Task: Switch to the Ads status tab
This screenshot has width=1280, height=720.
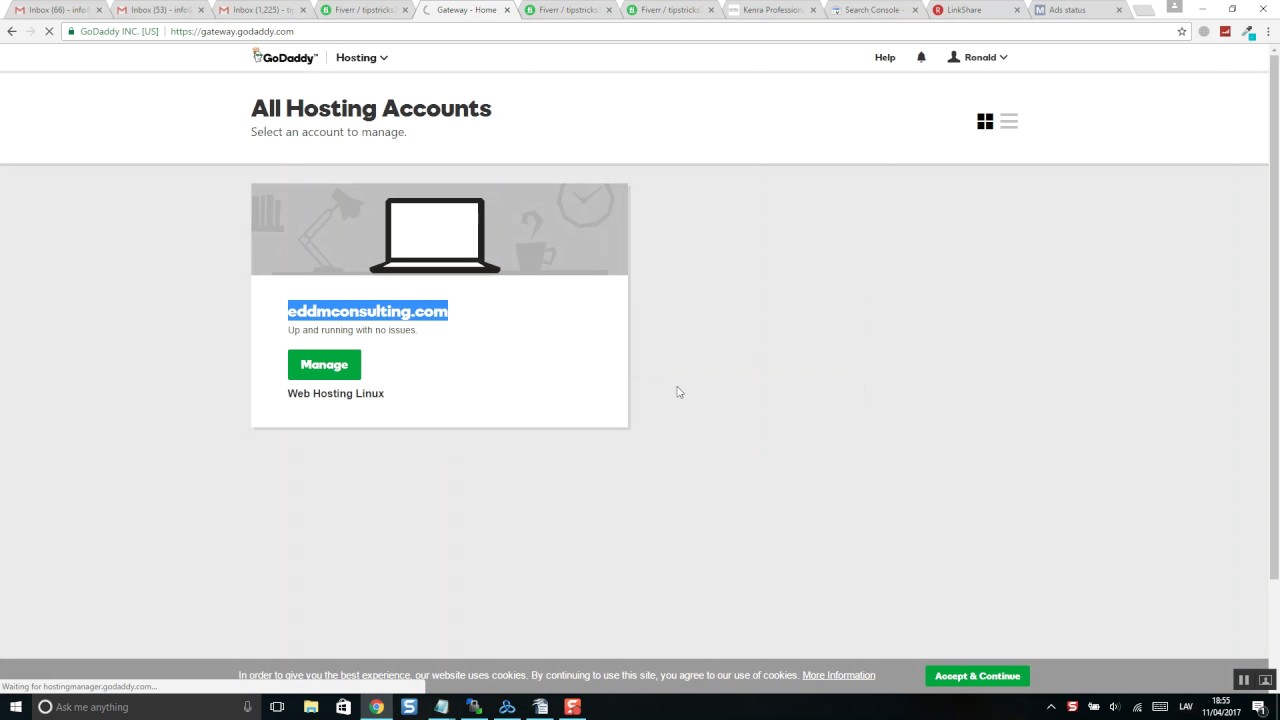Action: click(x=1077, y=10)
